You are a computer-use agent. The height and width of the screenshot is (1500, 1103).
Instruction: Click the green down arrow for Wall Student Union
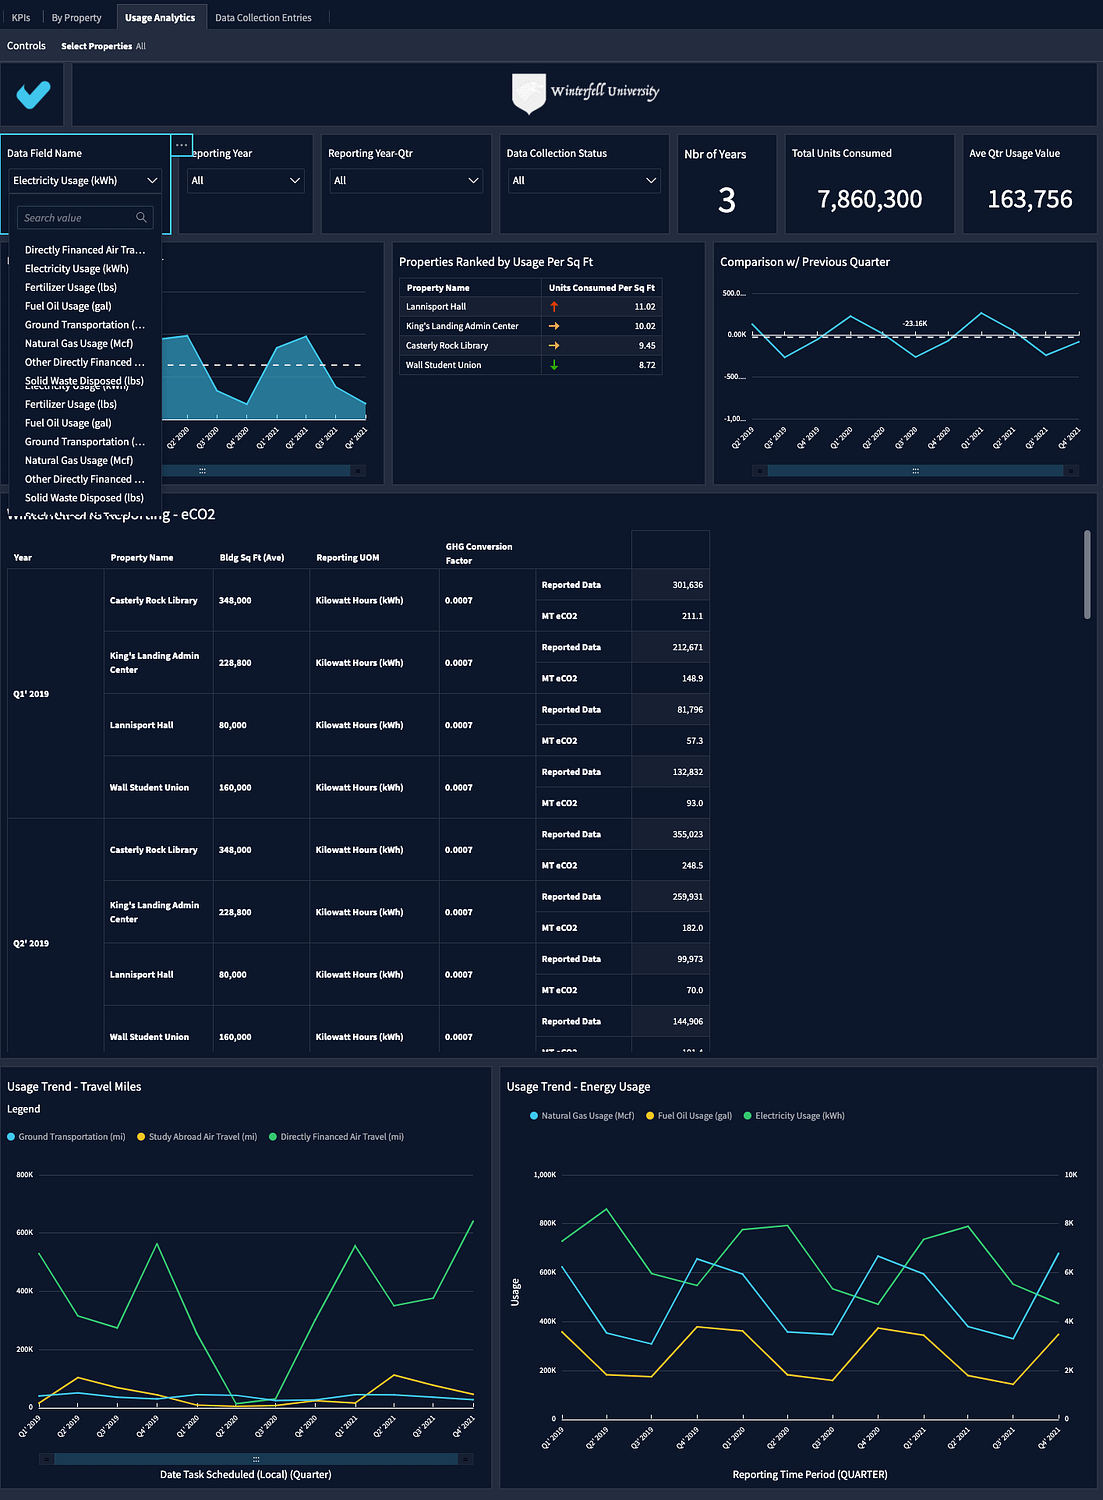point(554,365)
